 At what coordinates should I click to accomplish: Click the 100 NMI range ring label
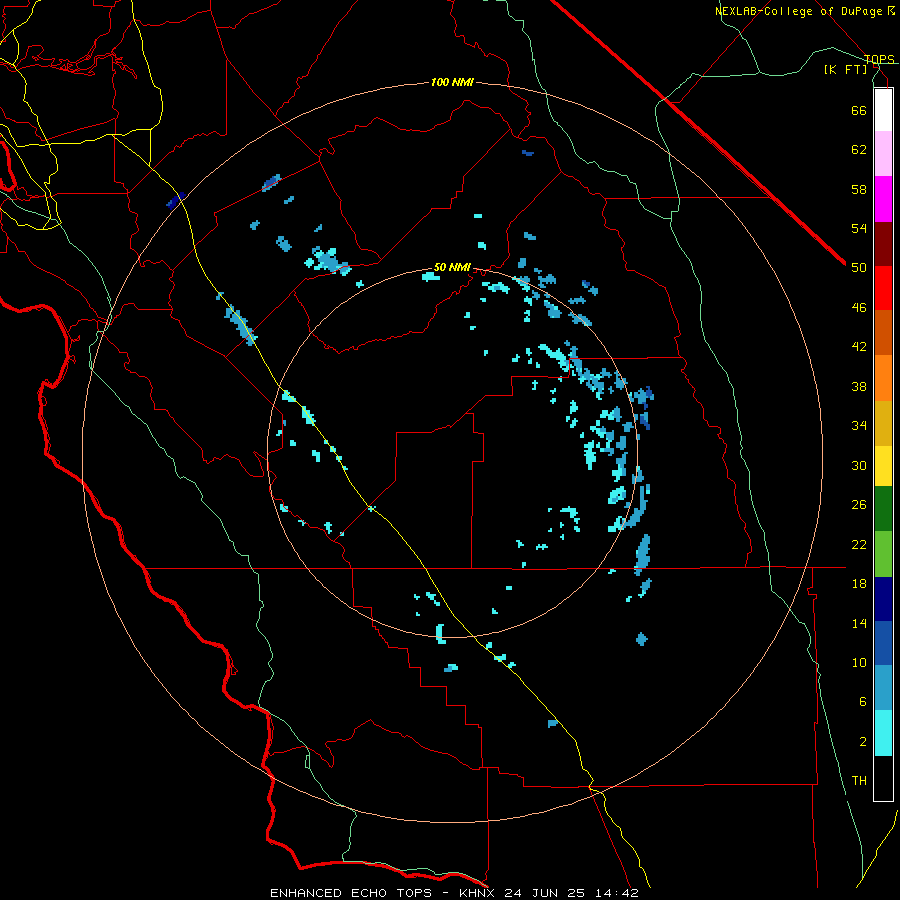pos(452,83)
